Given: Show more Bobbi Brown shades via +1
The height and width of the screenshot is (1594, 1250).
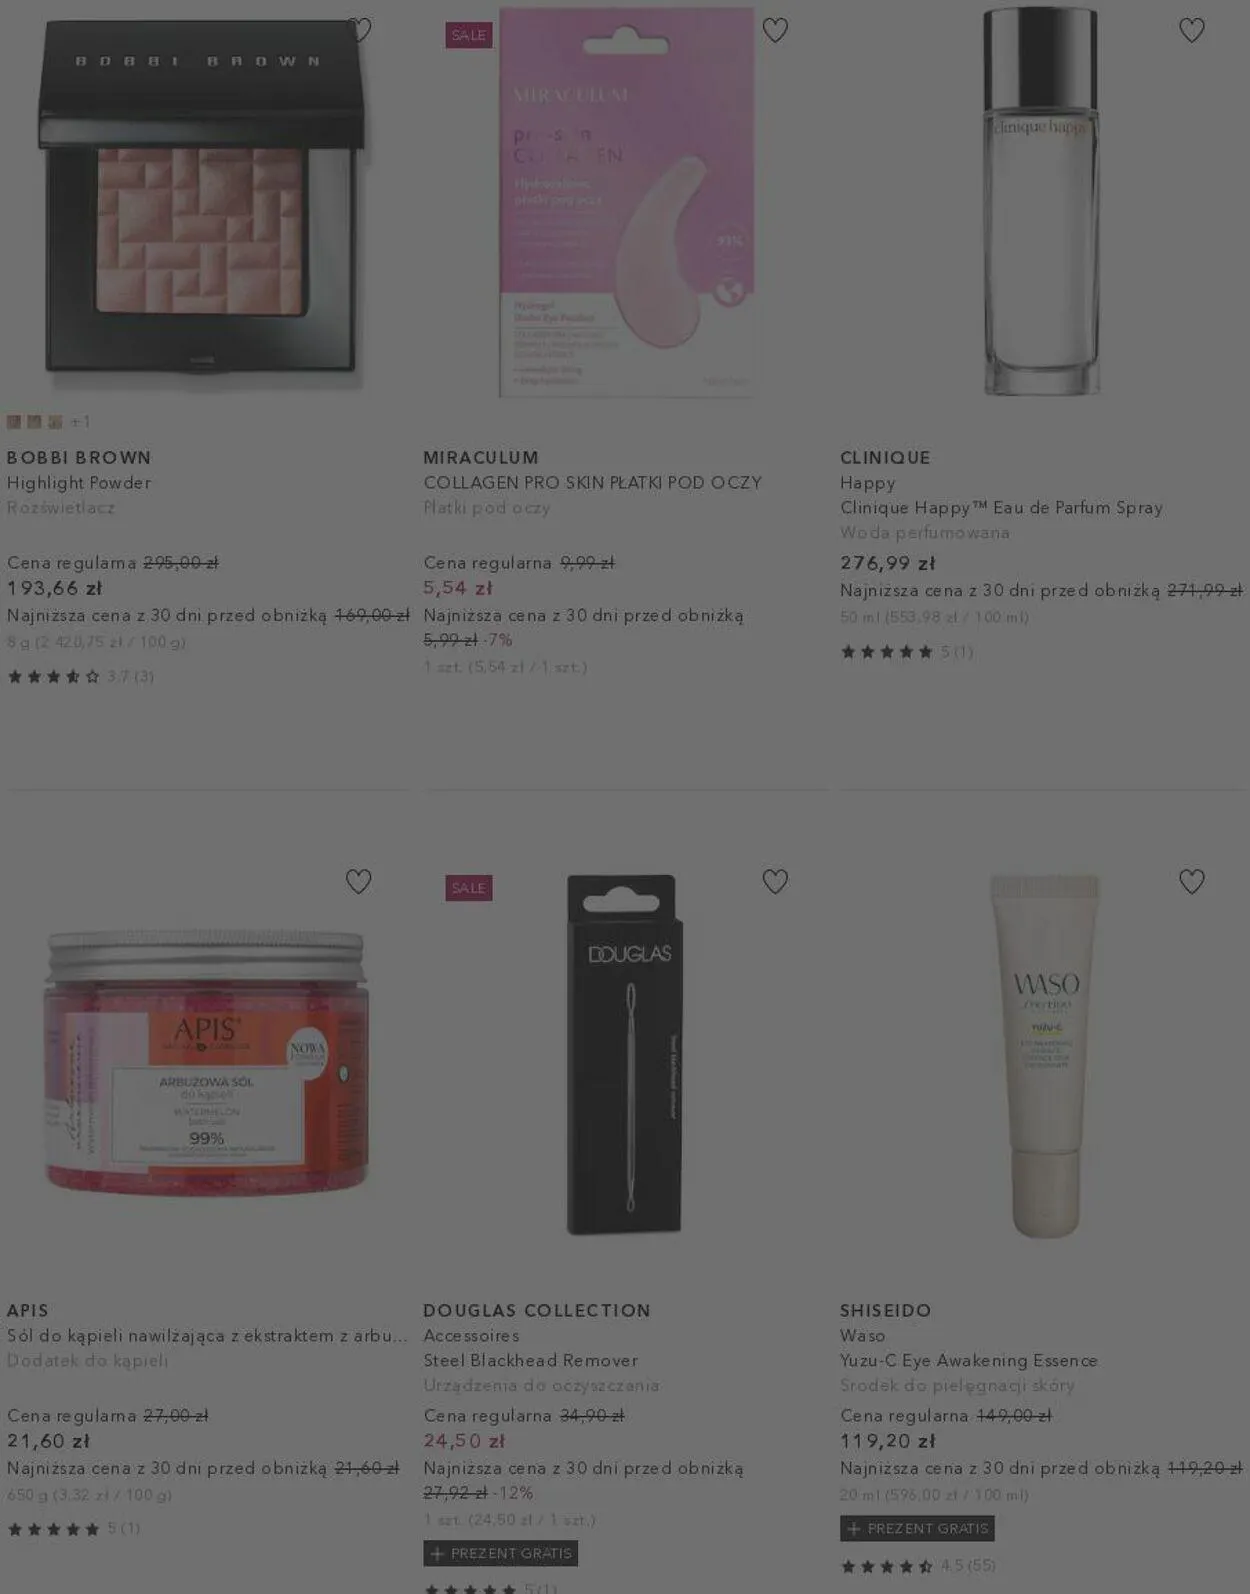Looking at the screenshot, I should pos(80,422).
